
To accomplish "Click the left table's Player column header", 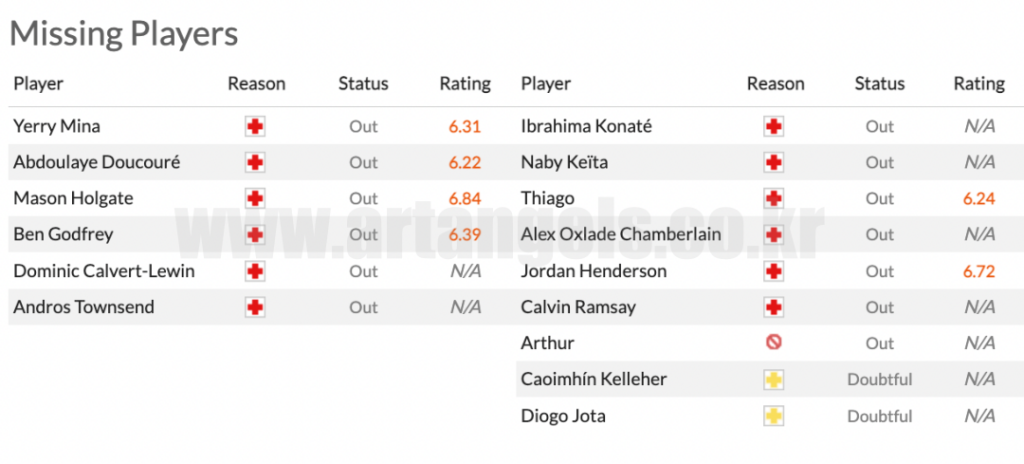I will [x=38, y=84].
